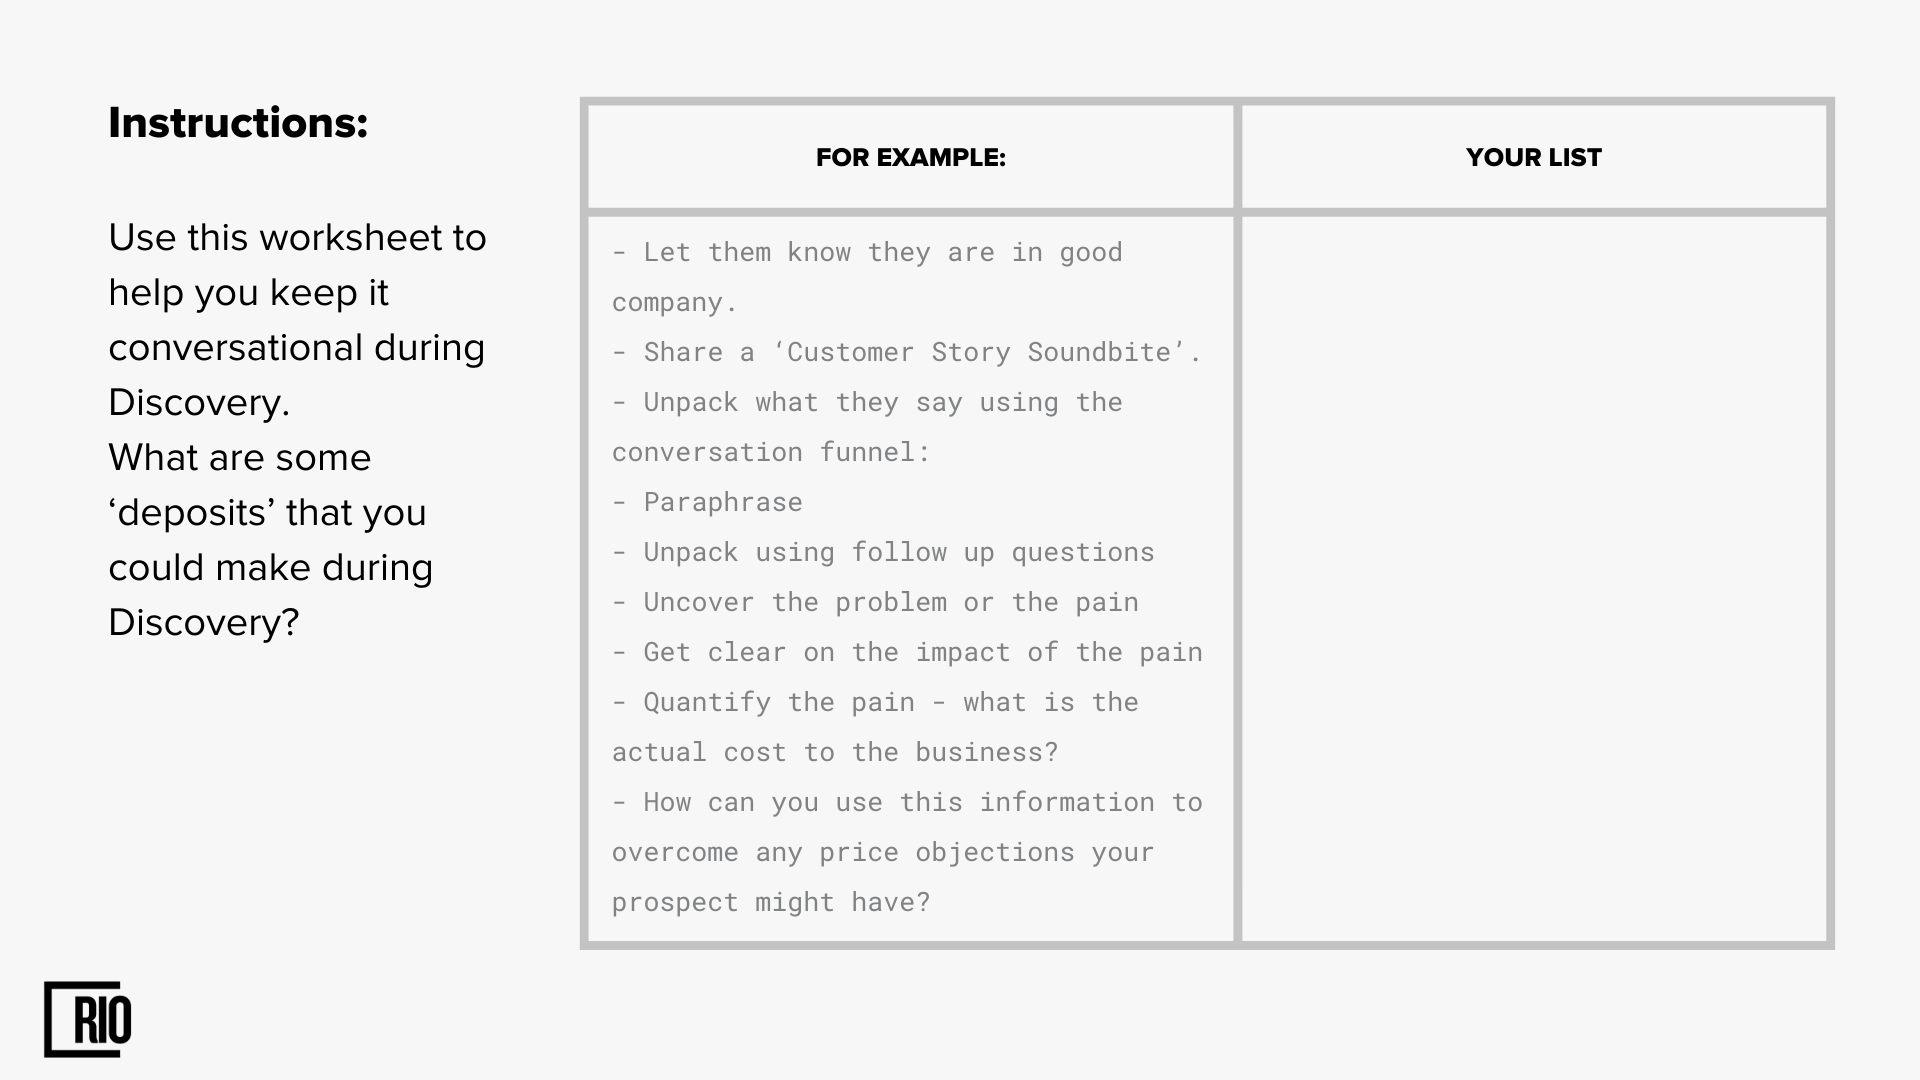The height and width of the screenshot is (1080, 1920).
Task: Click 'actual cost to the business?' text
Action: click(x=835, y=752)
